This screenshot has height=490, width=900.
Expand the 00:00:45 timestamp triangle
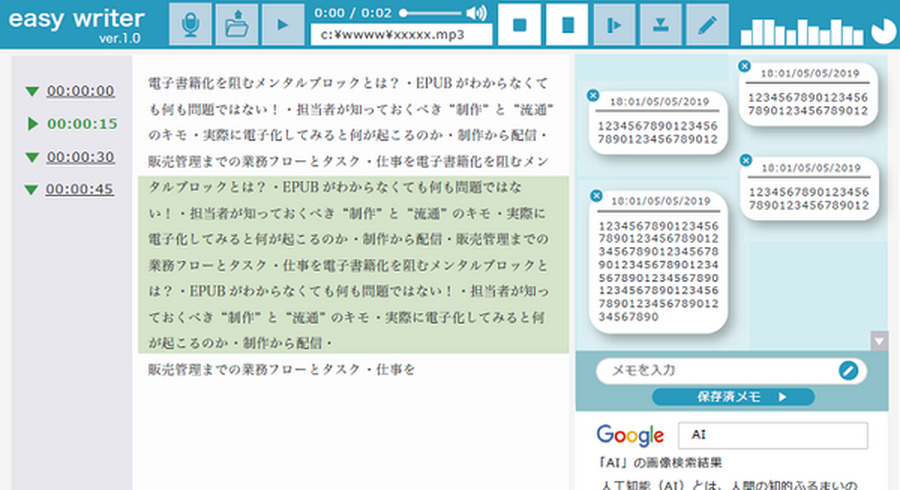pyautogui.click(x=32, y=190)
